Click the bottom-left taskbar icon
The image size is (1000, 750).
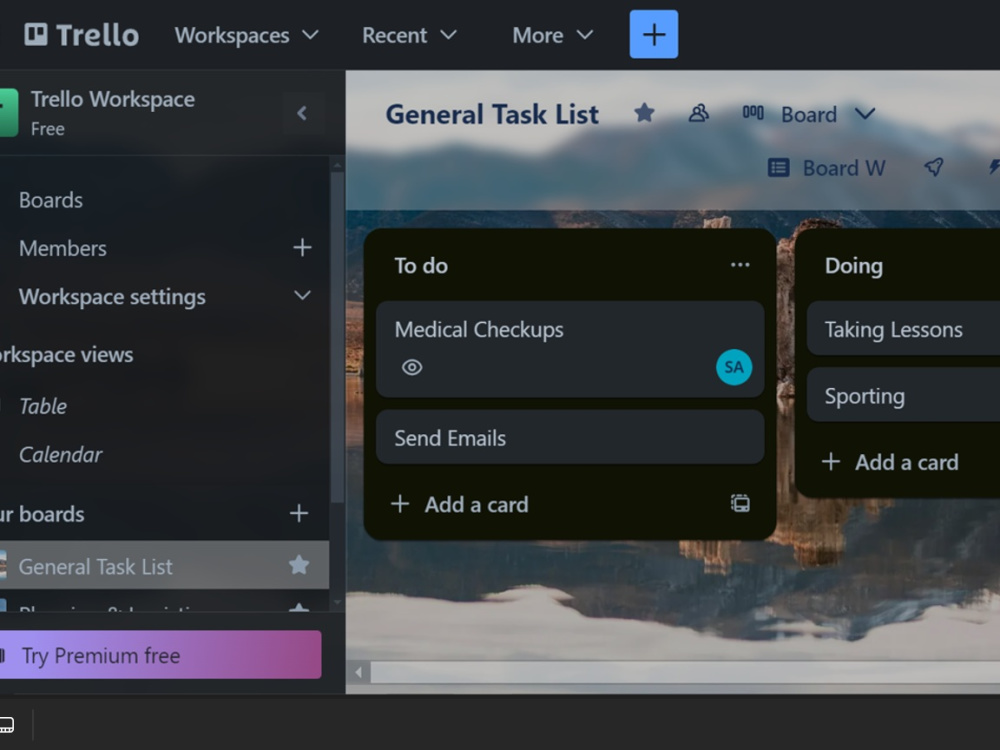point(6,724)
